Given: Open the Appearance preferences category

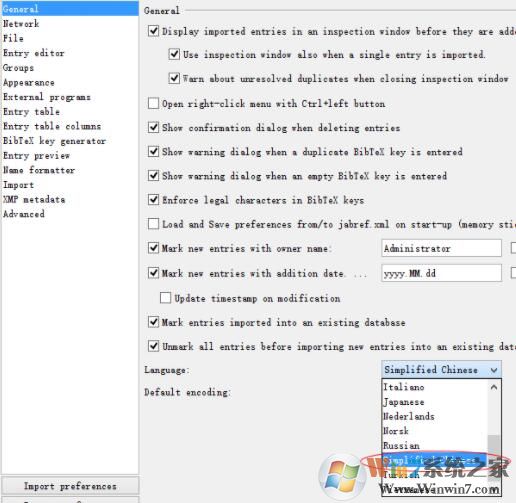Looking at the screenshot, I should (x=29, y=82).
